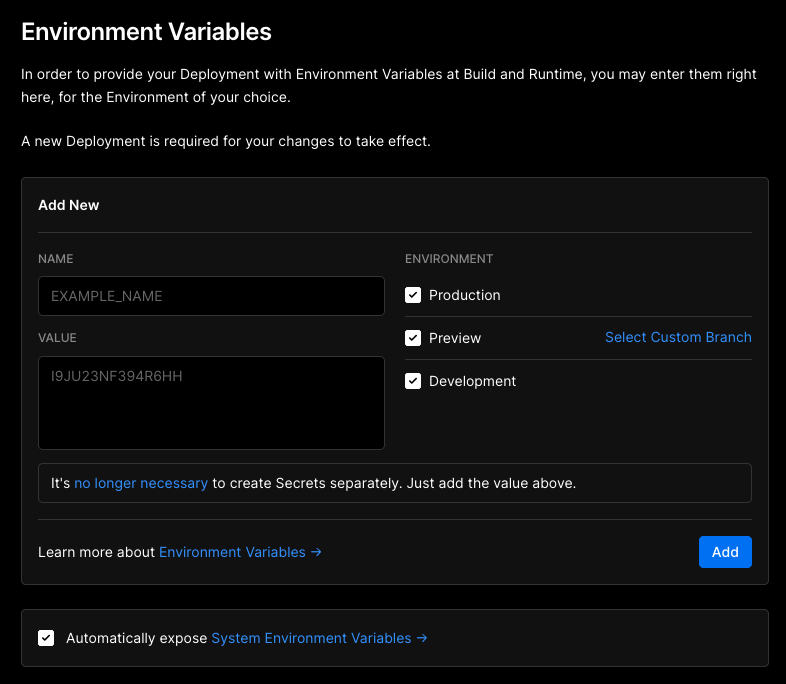This screenshot has height=684, width=786.
Task: Open the Select Custom Branch link
Action: click(678, 337)
